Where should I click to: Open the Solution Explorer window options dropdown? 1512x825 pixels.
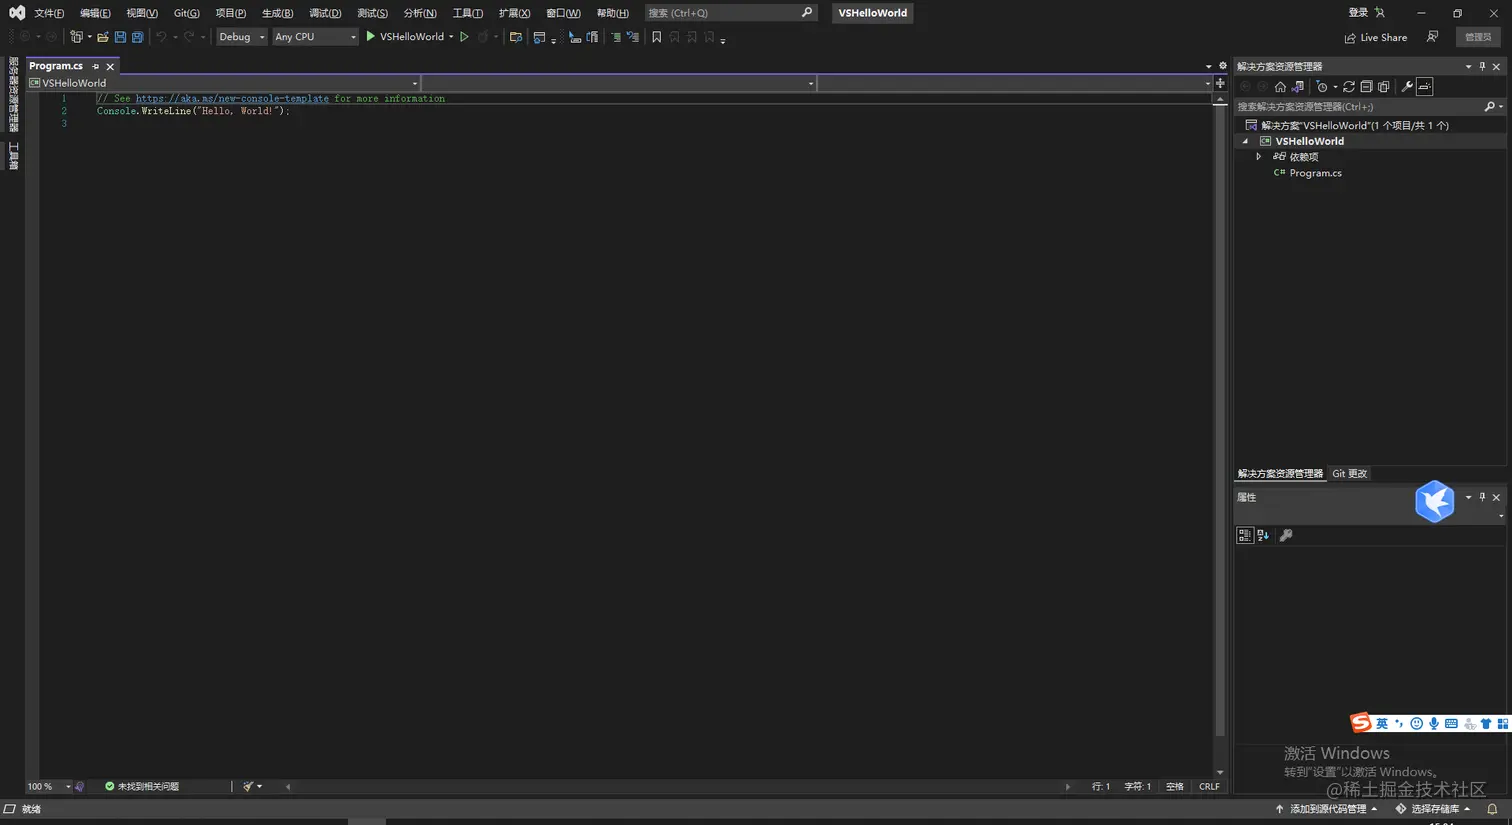coord(1468,66)
